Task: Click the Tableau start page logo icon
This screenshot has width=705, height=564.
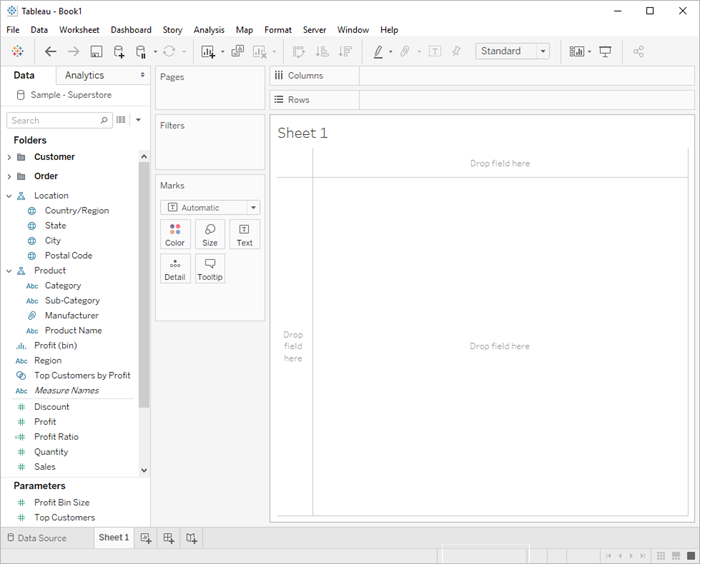Action: (17, 51)
